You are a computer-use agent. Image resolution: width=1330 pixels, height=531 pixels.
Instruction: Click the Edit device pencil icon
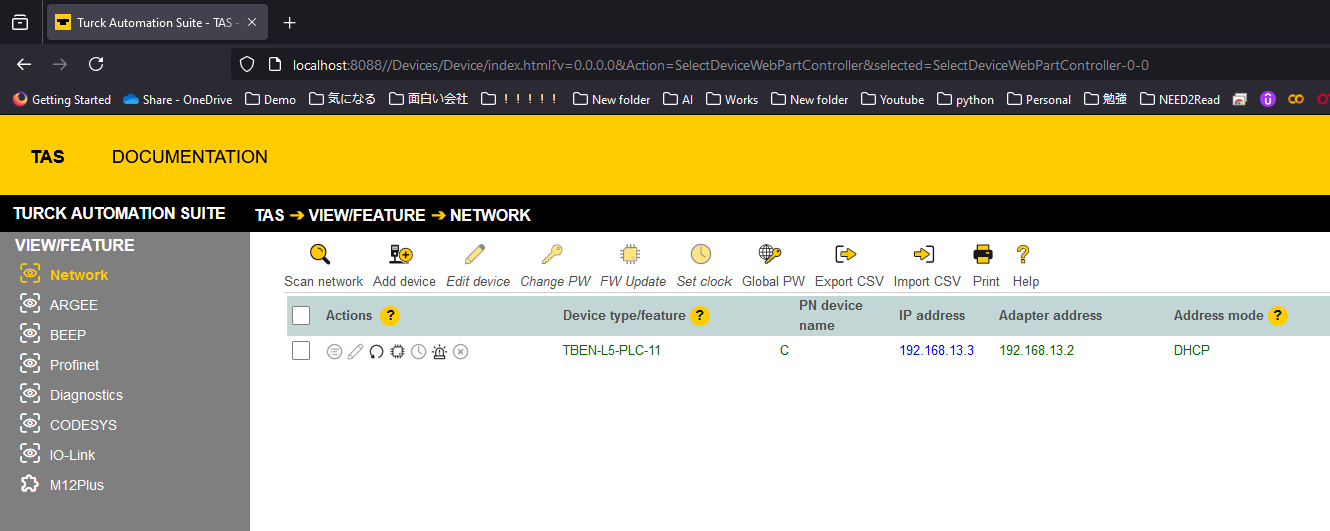[475, 254]
